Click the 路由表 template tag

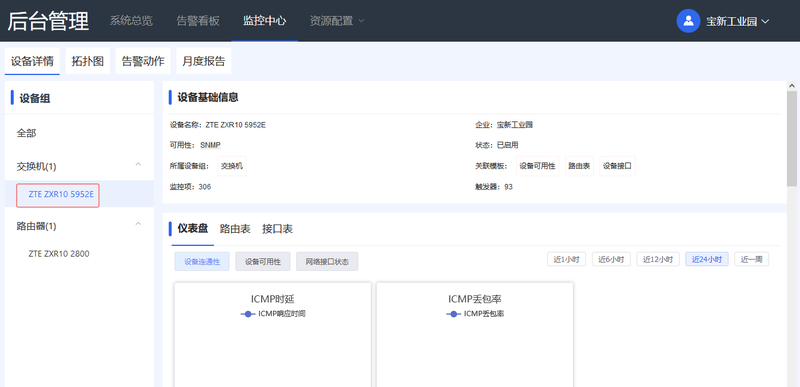click(x=579, y=166)
